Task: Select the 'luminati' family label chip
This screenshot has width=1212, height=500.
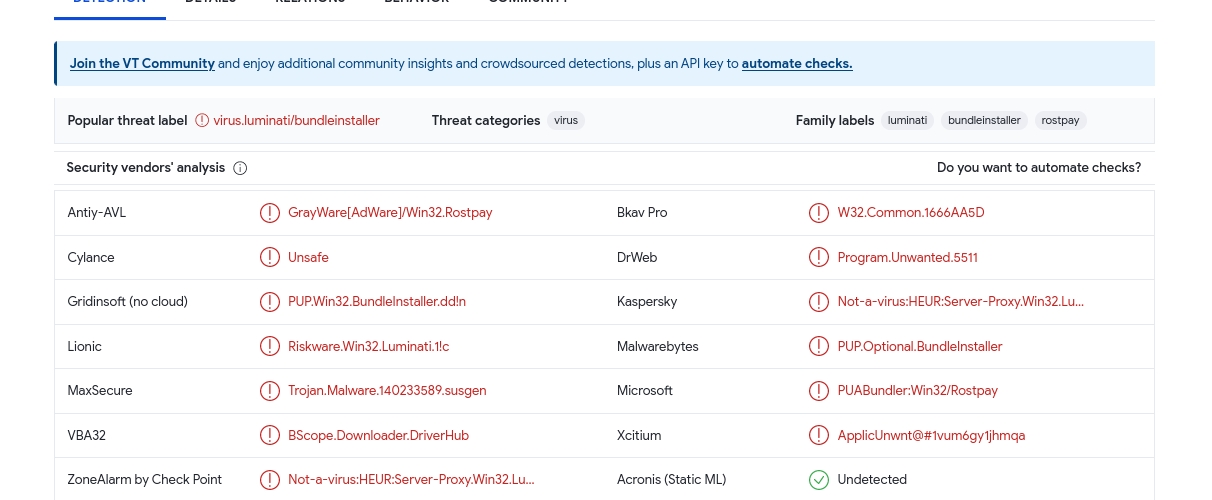Action: pos(907,120)
